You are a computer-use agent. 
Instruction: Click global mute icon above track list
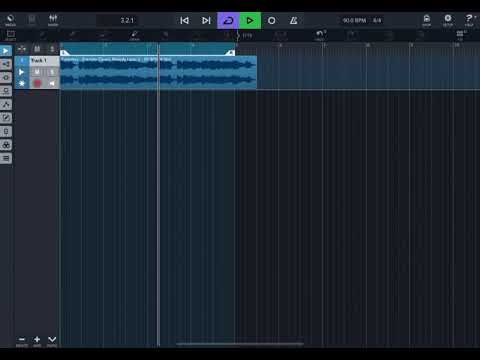[x=37, y=49]
